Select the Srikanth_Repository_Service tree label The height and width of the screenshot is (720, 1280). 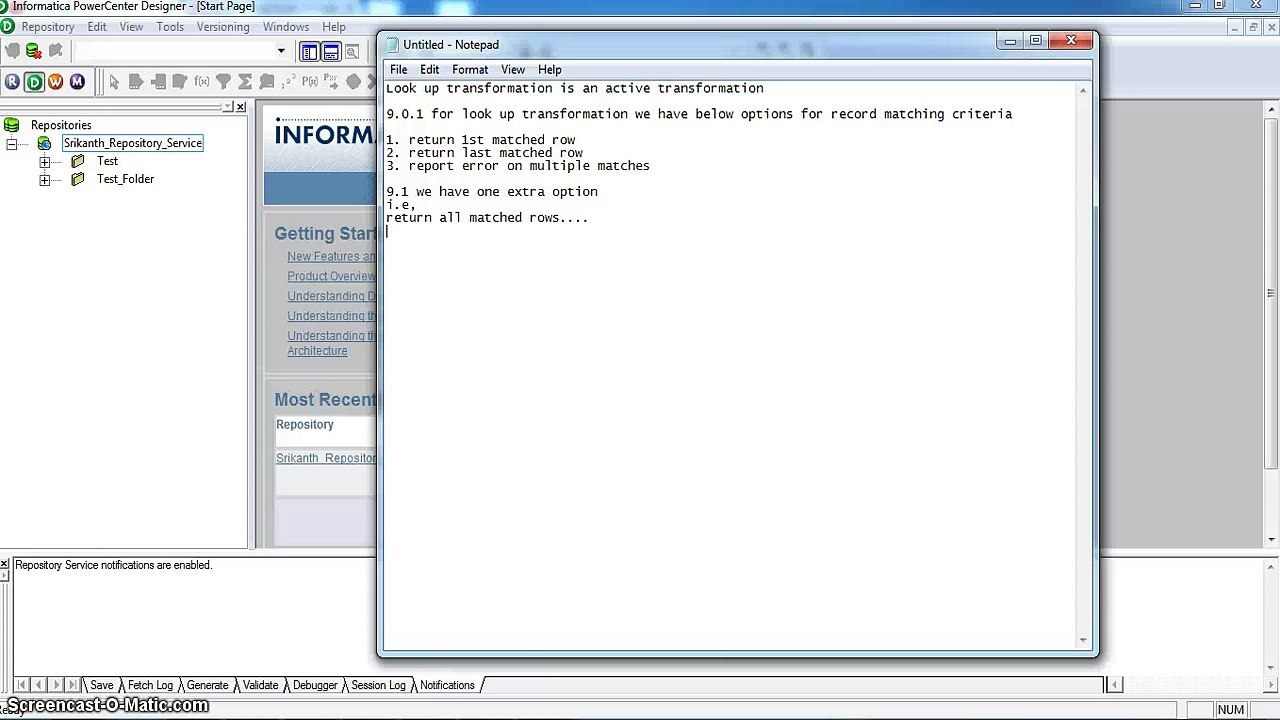coord(133,143)
